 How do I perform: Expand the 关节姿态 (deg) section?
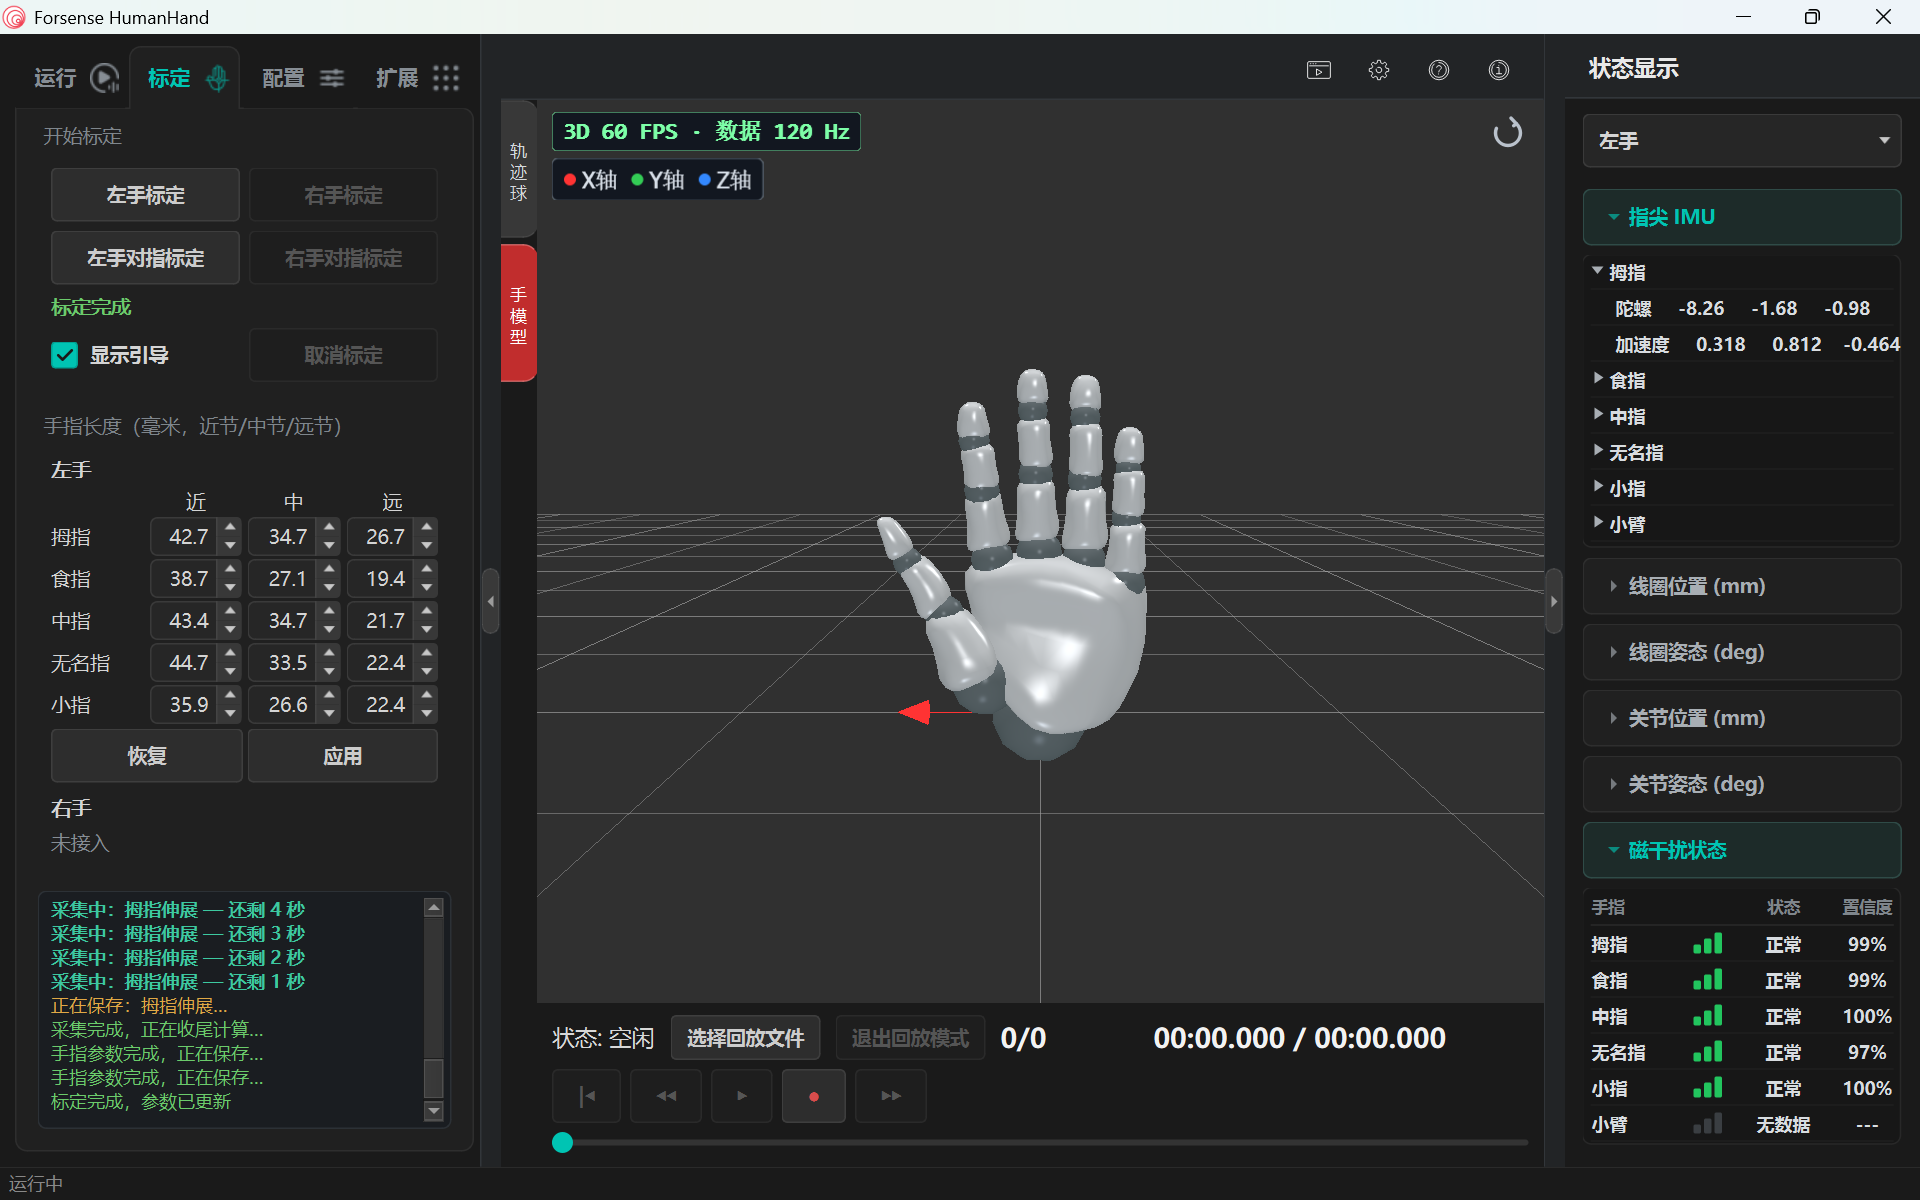1741,784
